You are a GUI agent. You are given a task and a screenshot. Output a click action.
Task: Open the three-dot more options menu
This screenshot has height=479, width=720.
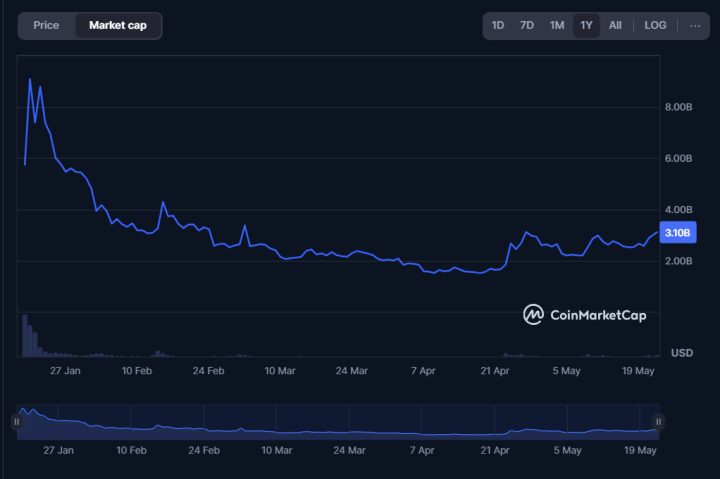(696, 25)
